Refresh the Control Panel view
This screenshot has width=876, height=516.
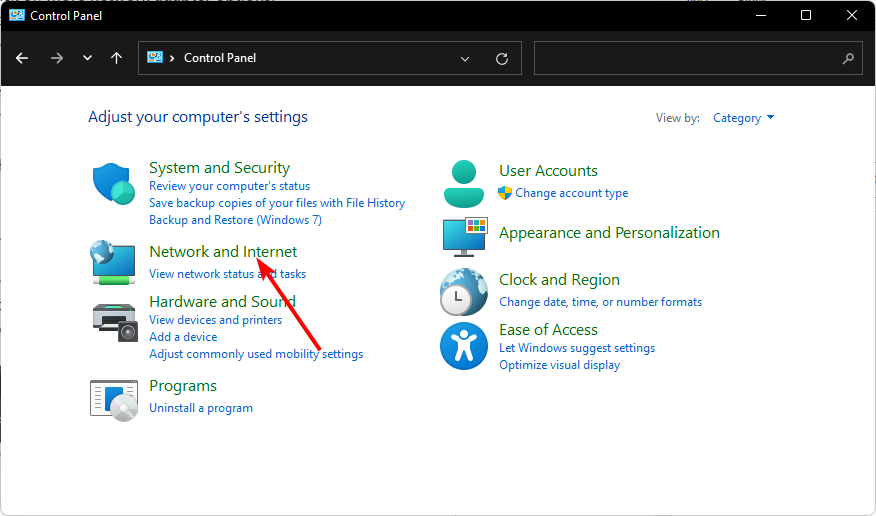502,58
